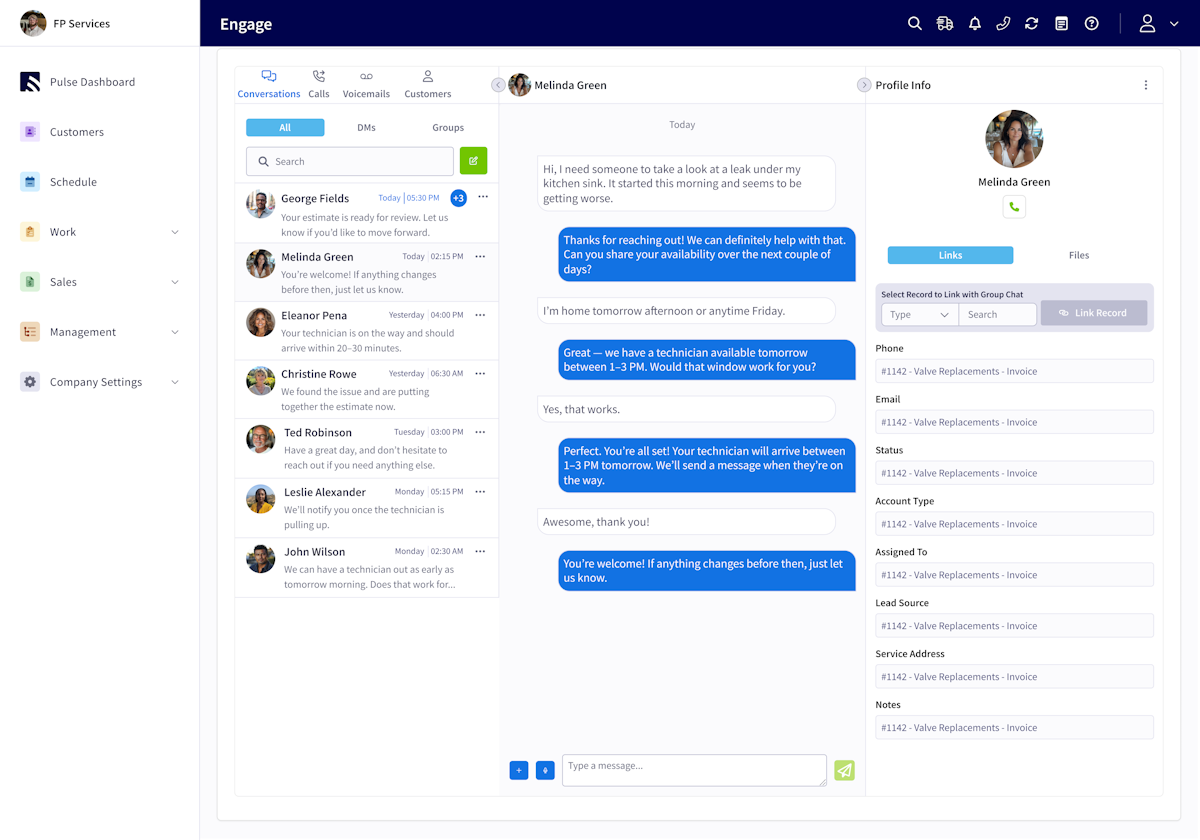The width and height of the screenshot is (1200, 840).
Task: Expand the Sales sidebar menu
Action: (100, 282)
